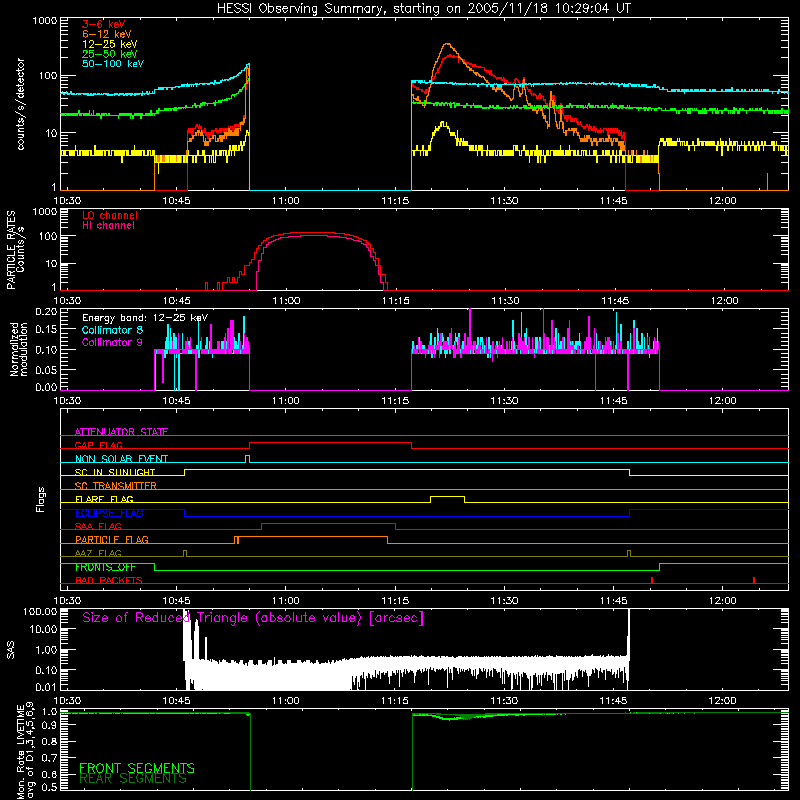Click the 100.00 tick value on SAS axis
Image resolution: width=800 pixels, height=800 pixels.
tap(40, 611)
